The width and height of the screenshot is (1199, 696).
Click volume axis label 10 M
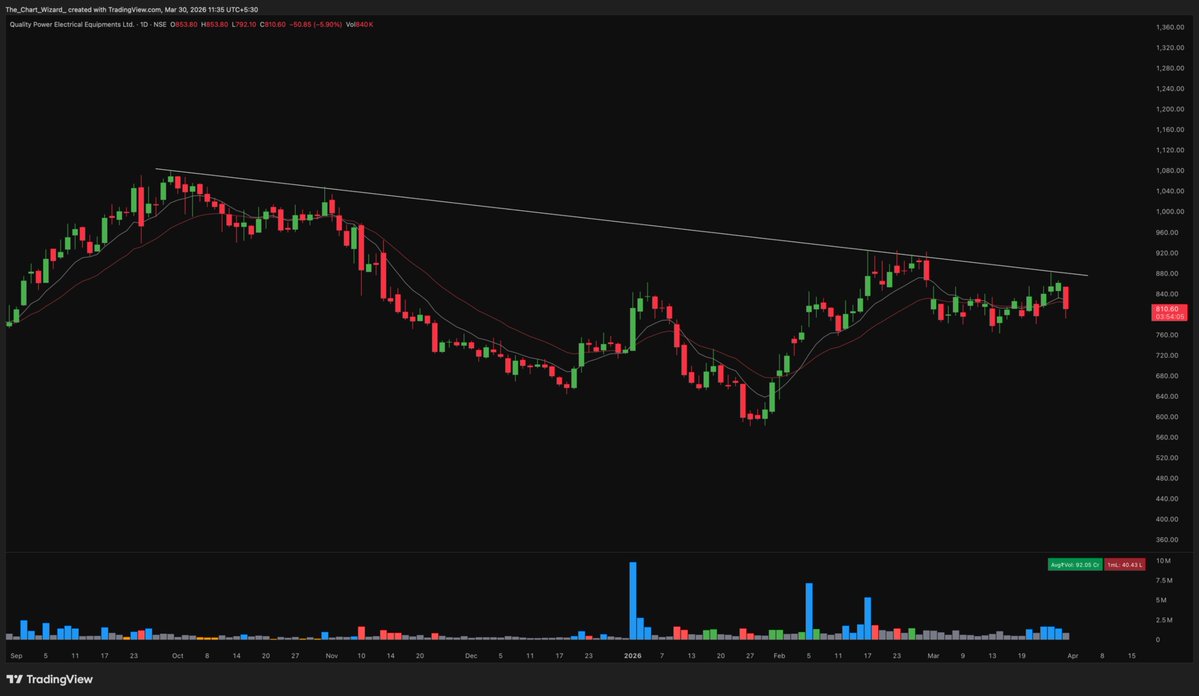tap(1163, 561)
